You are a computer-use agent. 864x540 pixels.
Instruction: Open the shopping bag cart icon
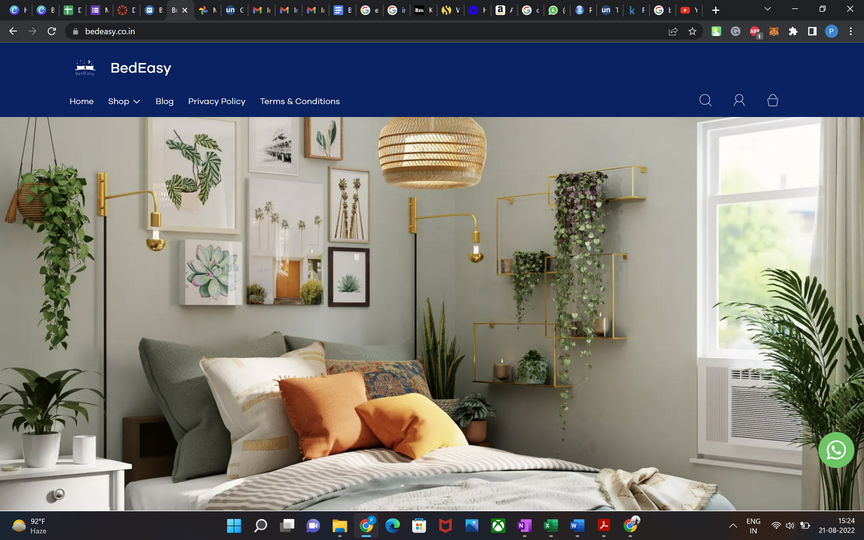773,100
